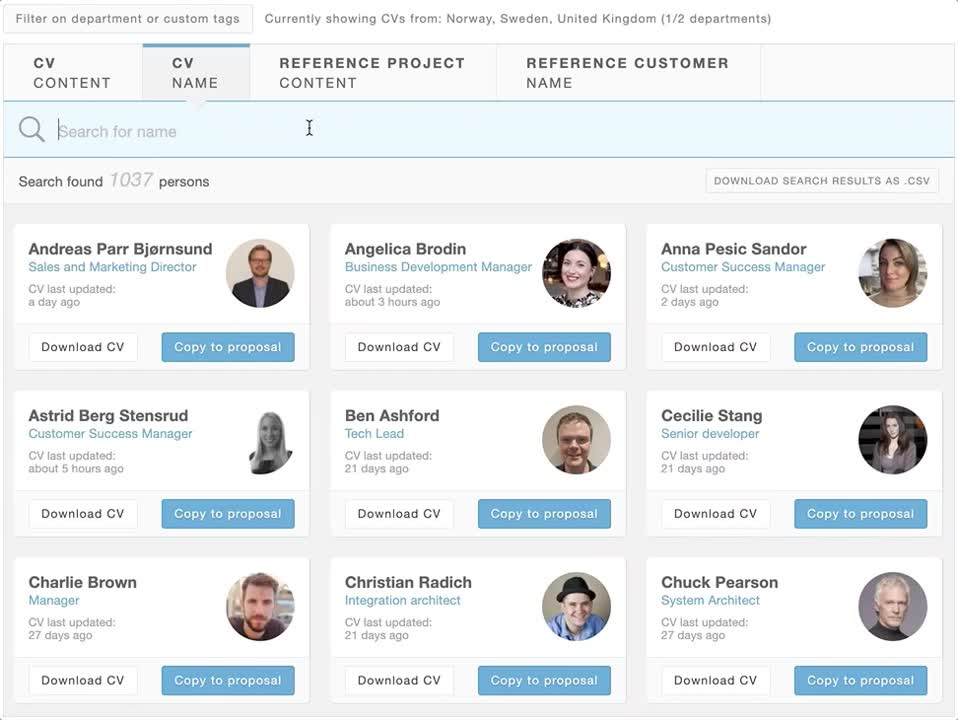Click Cecilie Stang's profile photo

point(892,440)
